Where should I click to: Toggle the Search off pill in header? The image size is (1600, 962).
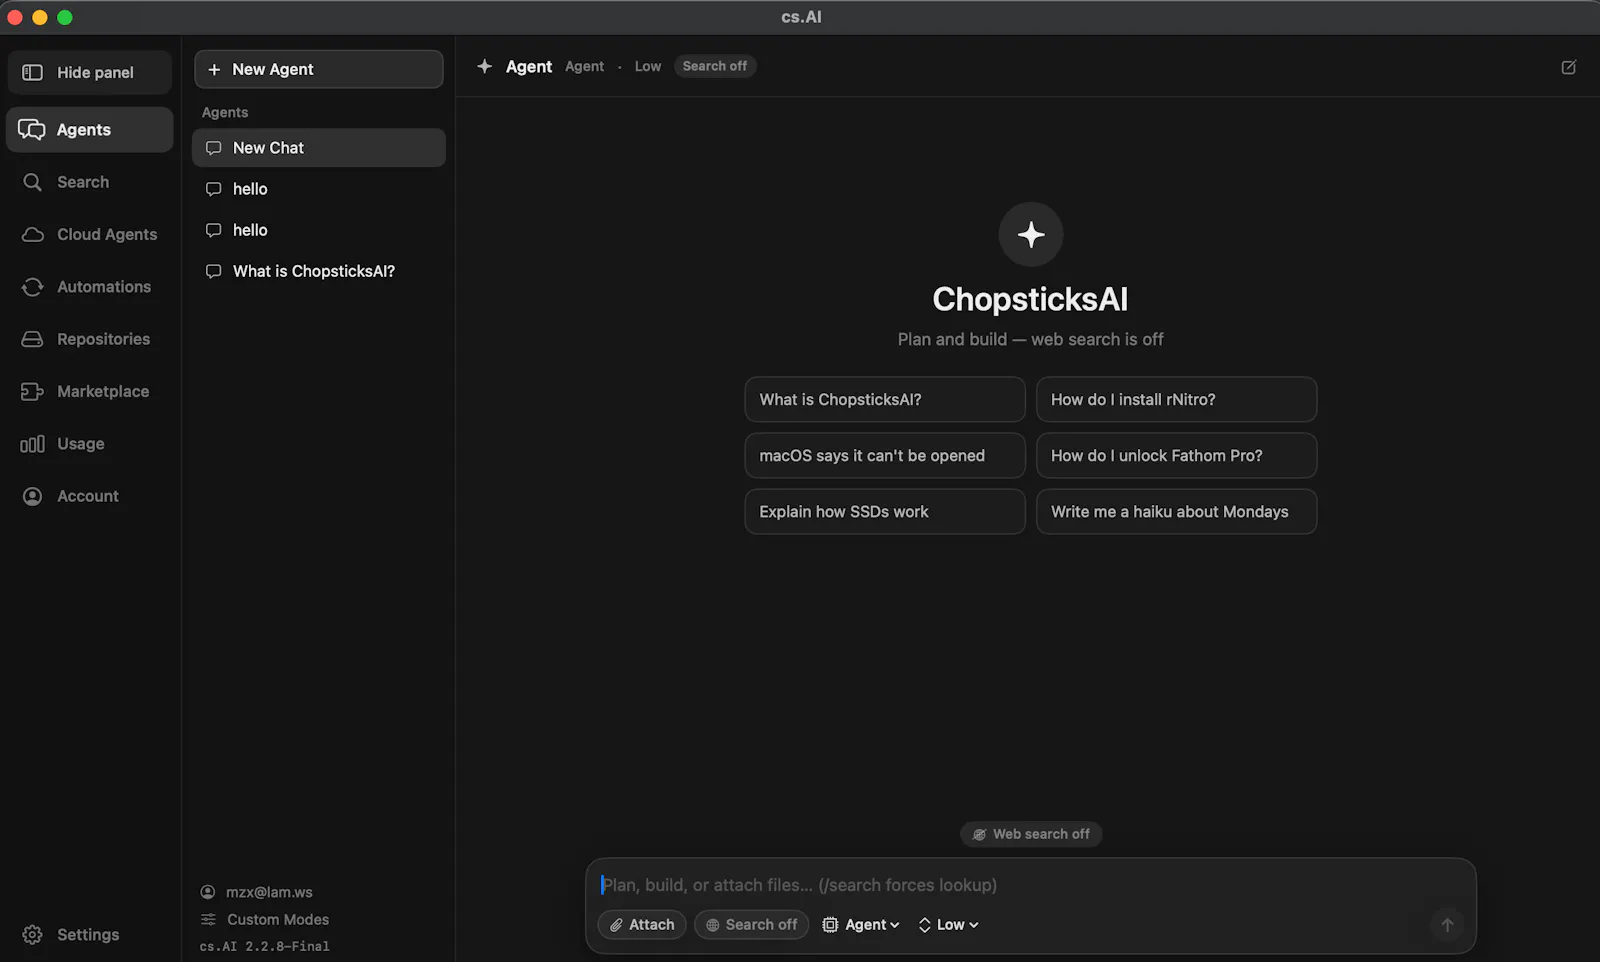714,66
